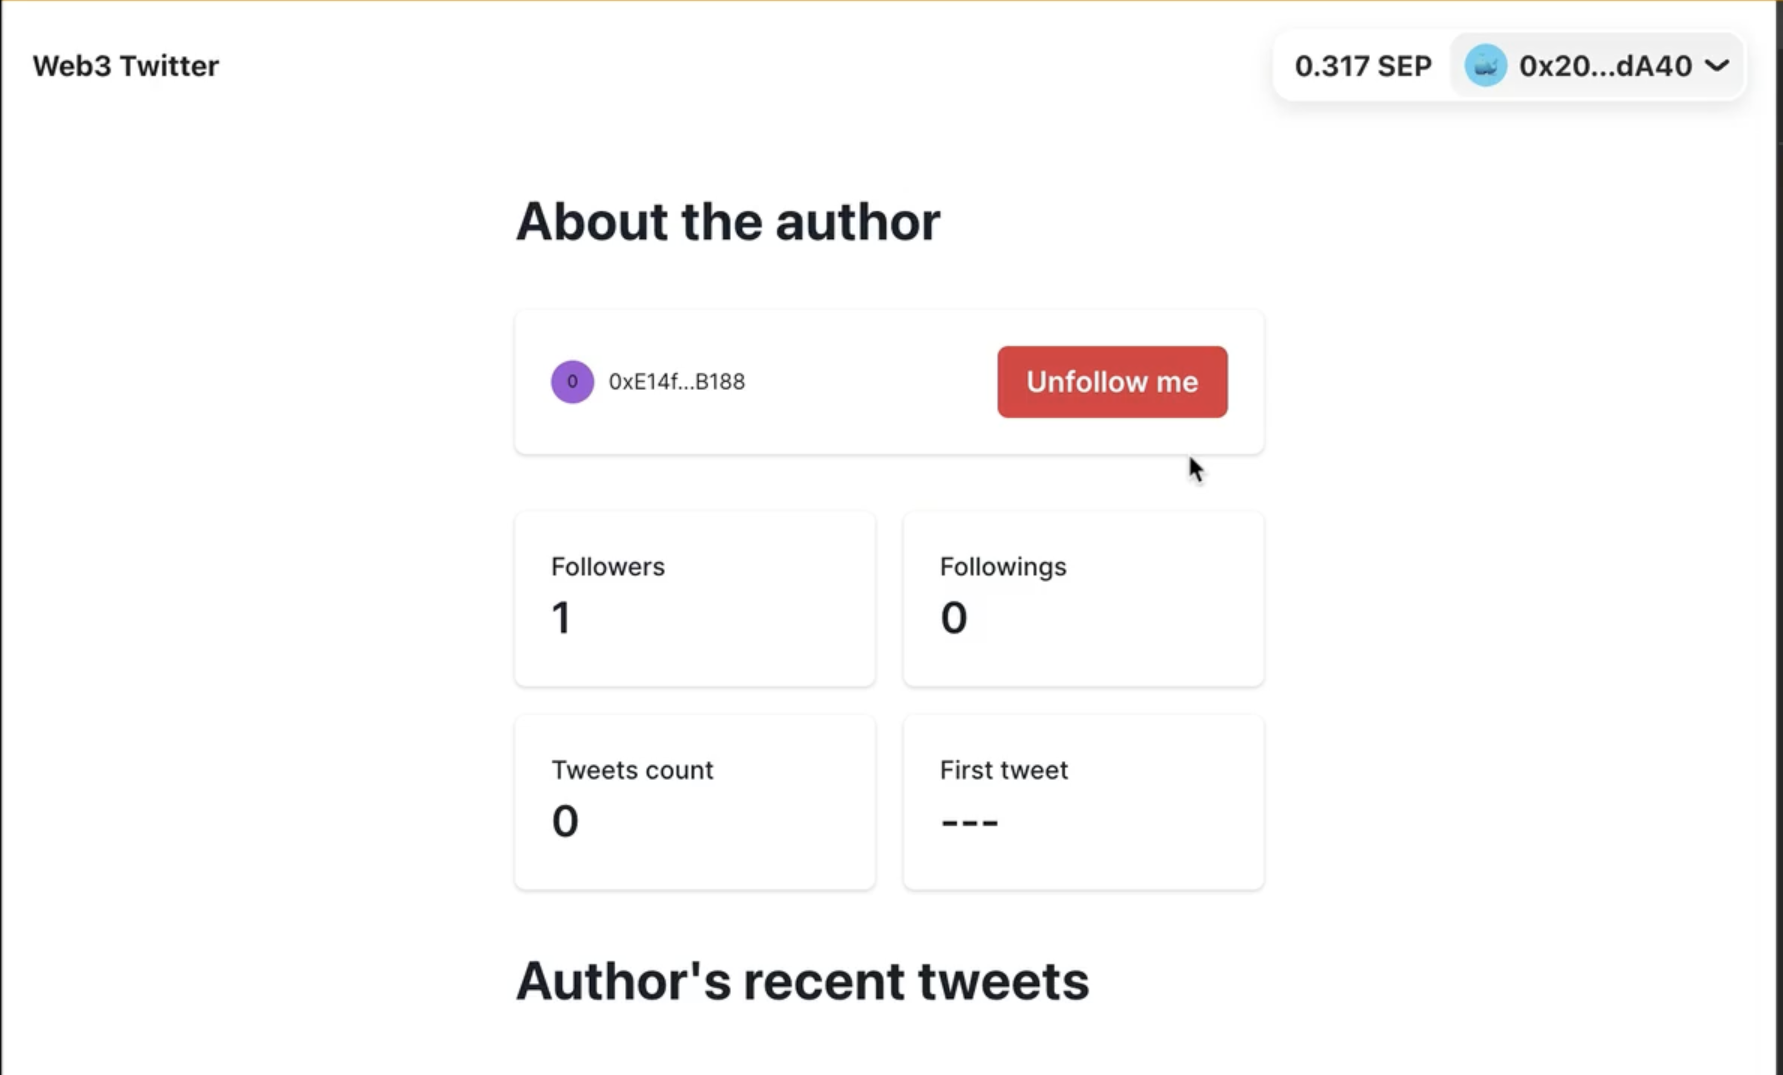The height and width of the screenshot is (1075, 1783).
Task: Select the Followings stat card
Action: click(1083, 599)
